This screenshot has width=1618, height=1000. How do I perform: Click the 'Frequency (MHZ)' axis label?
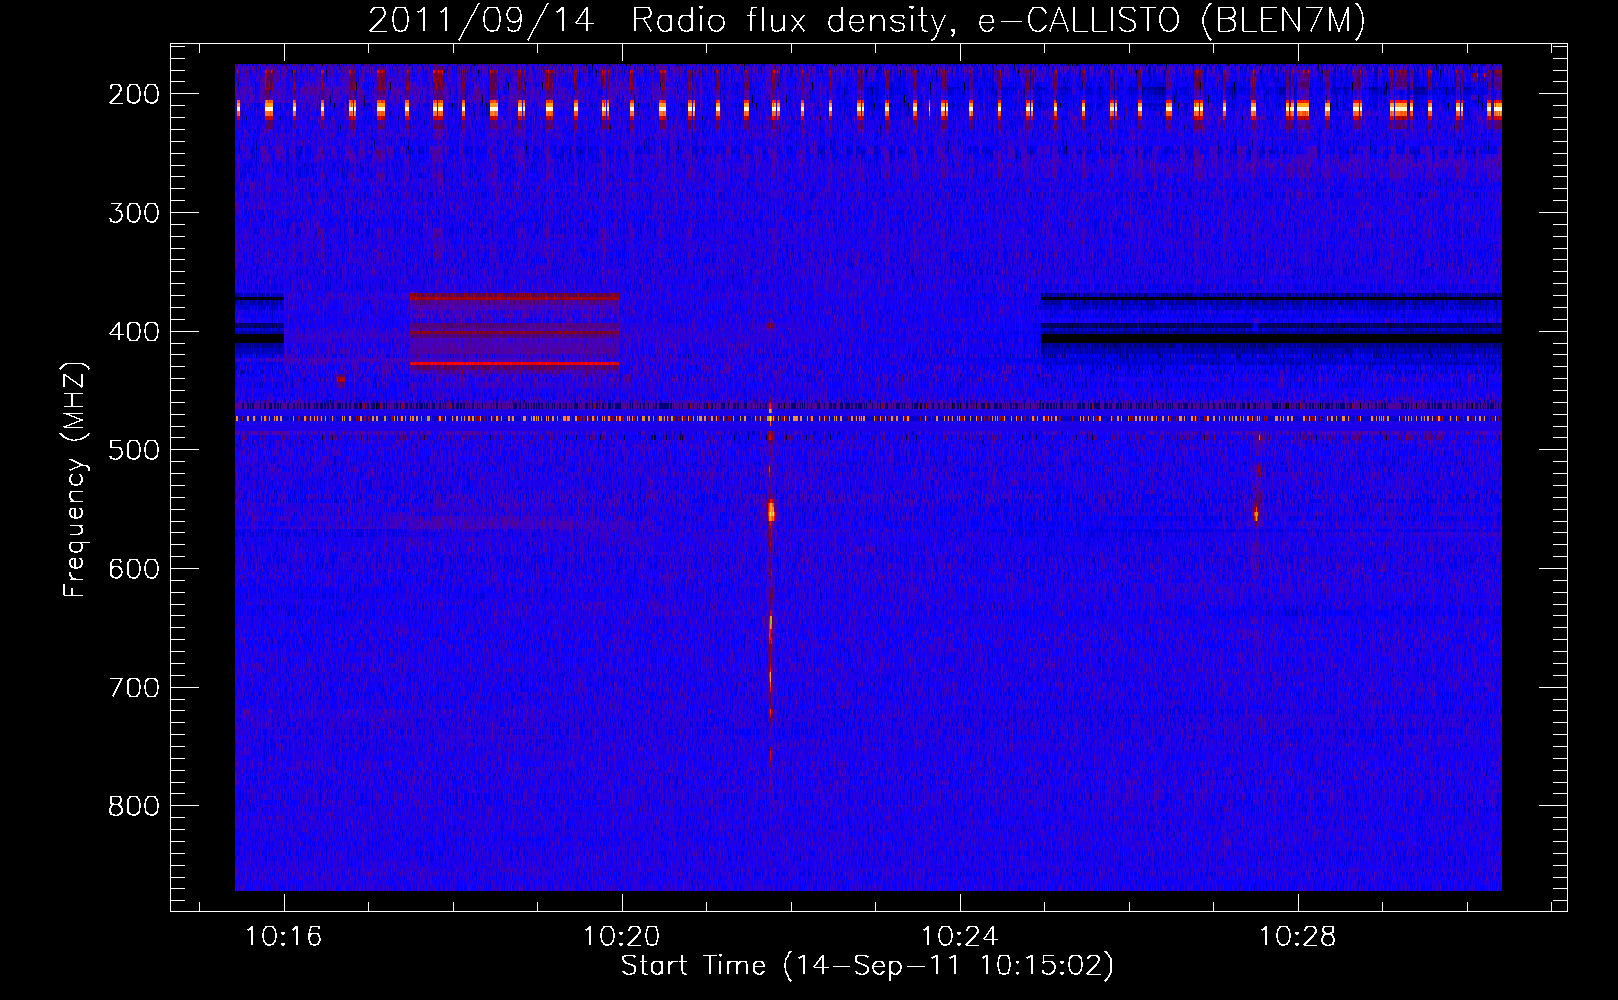tap(76, 479)
